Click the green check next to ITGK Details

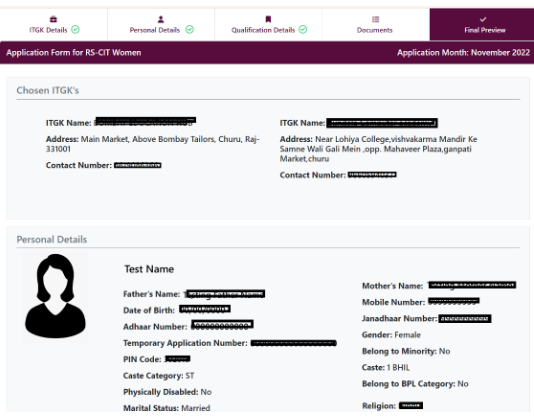(75, 30)
